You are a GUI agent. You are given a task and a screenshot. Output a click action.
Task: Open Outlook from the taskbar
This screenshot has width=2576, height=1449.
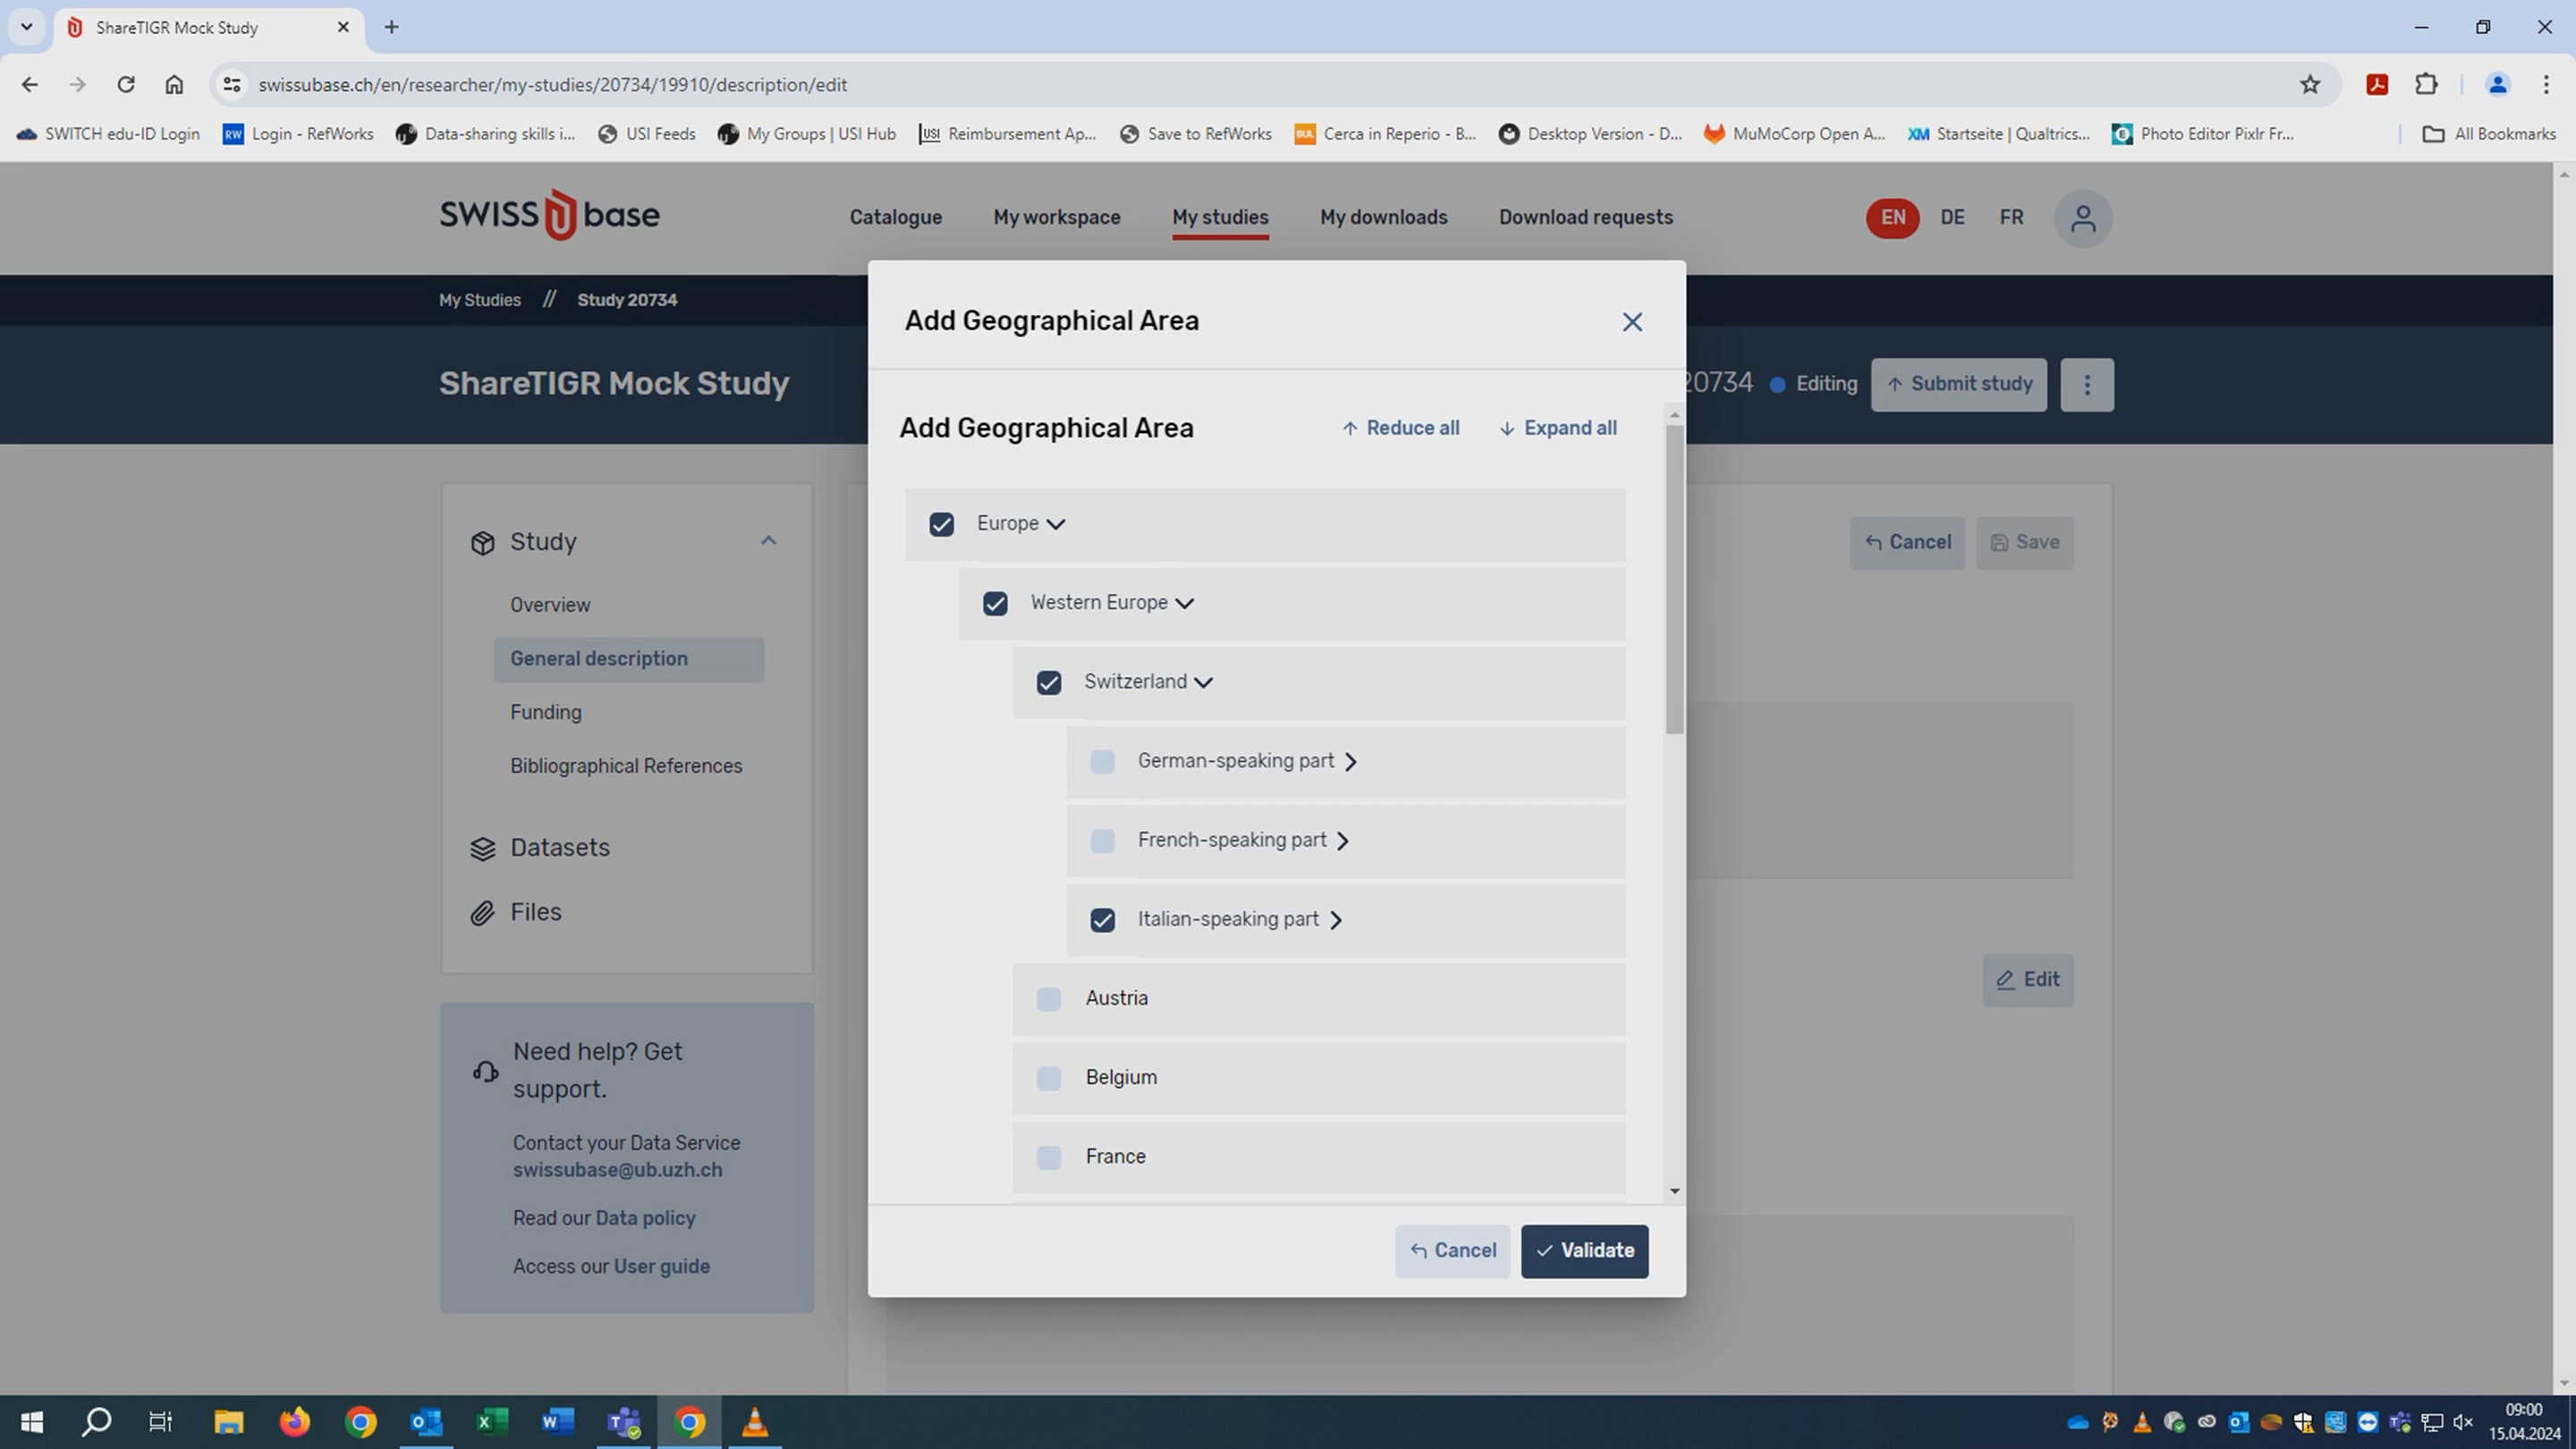point(426,1422)
